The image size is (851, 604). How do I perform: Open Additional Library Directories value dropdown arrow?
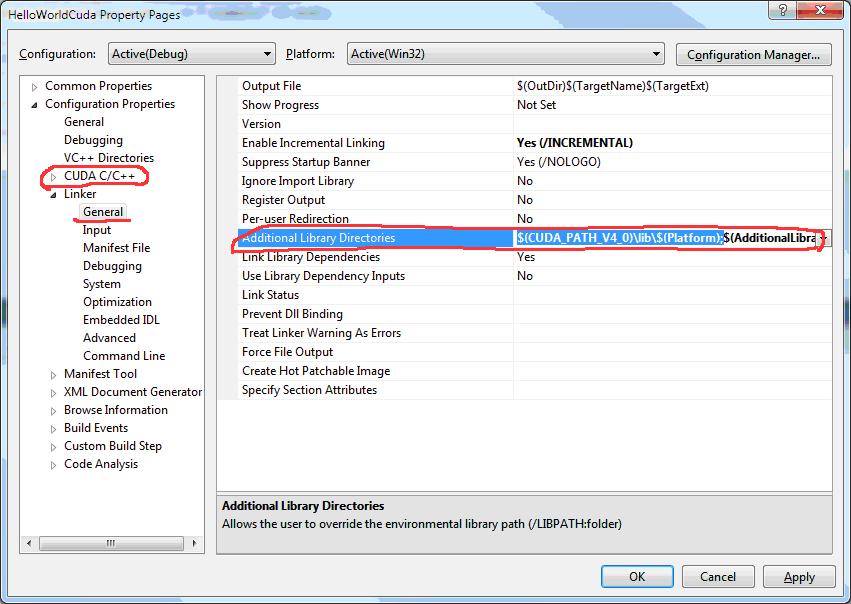824,238
